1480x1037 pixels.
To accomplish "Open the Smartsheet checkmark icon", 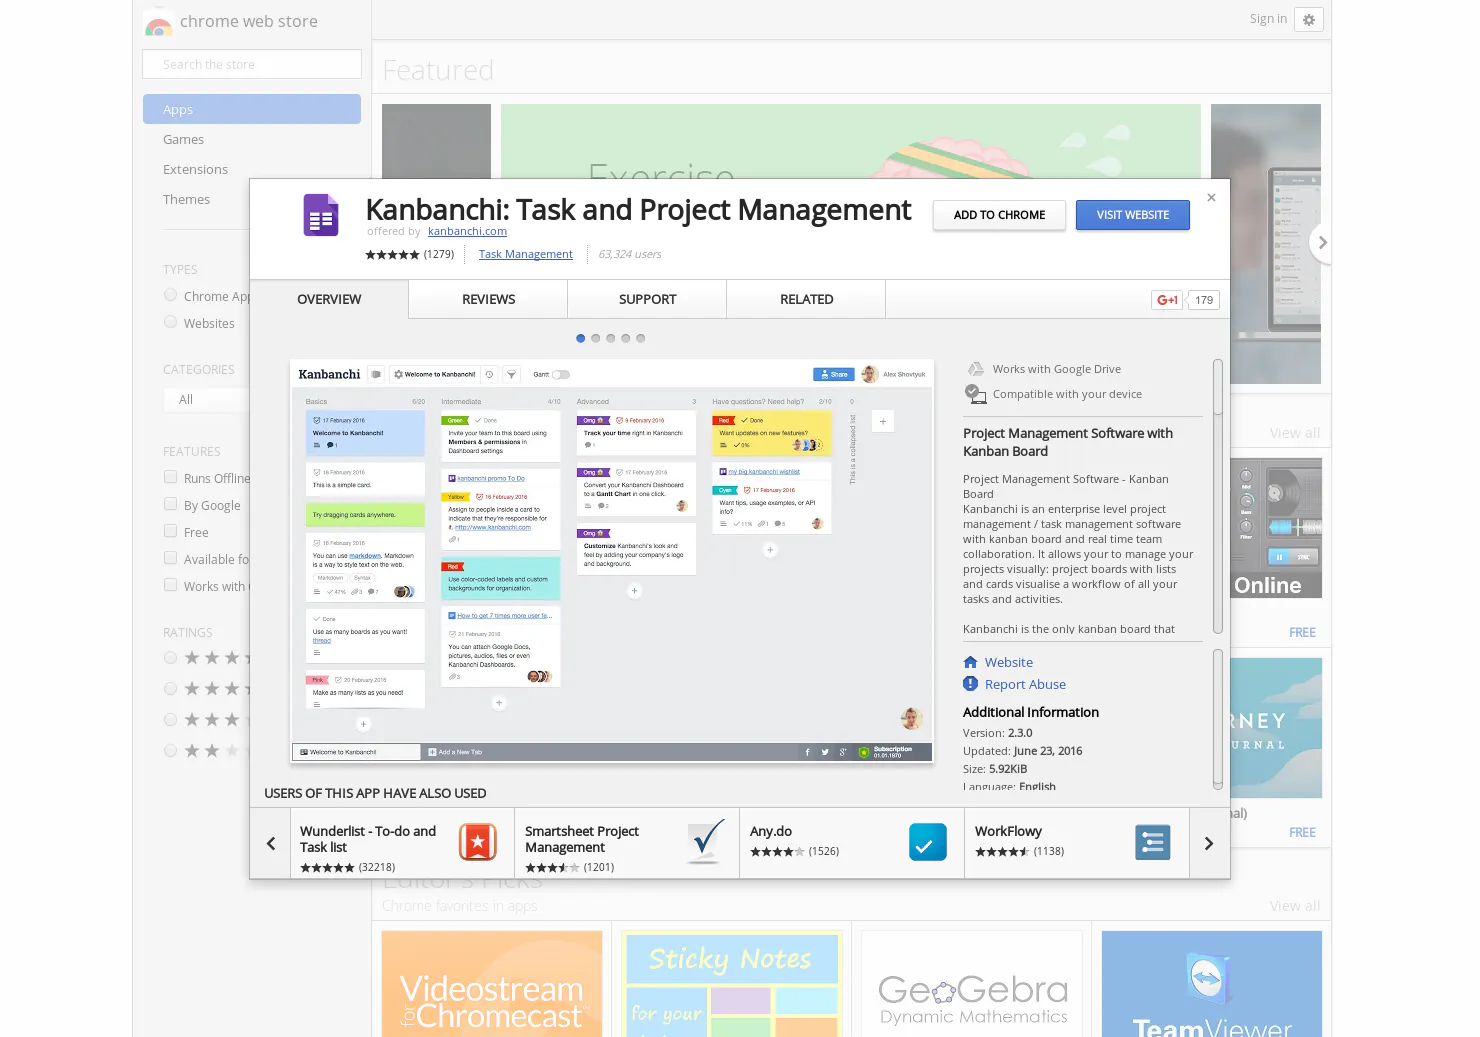I will pyautogui.click(x=706, y=841).
